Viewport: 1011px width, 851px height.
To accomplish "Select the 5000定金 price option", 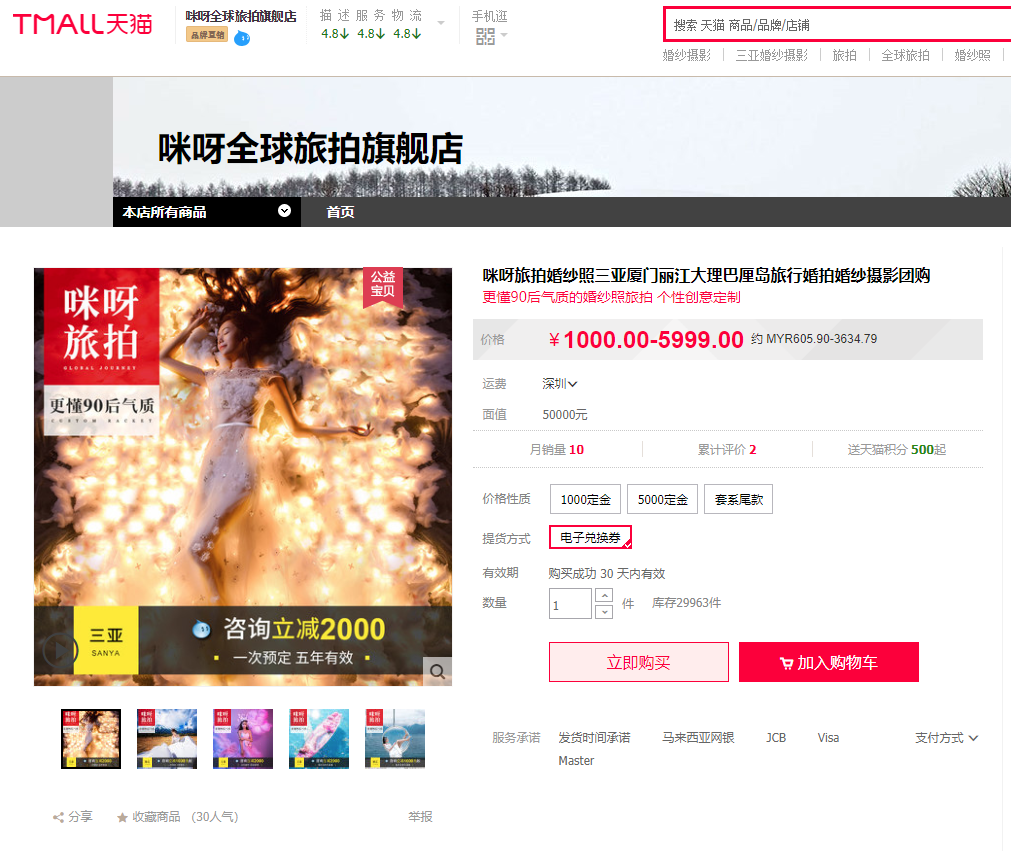I will (x=663, y=499).
